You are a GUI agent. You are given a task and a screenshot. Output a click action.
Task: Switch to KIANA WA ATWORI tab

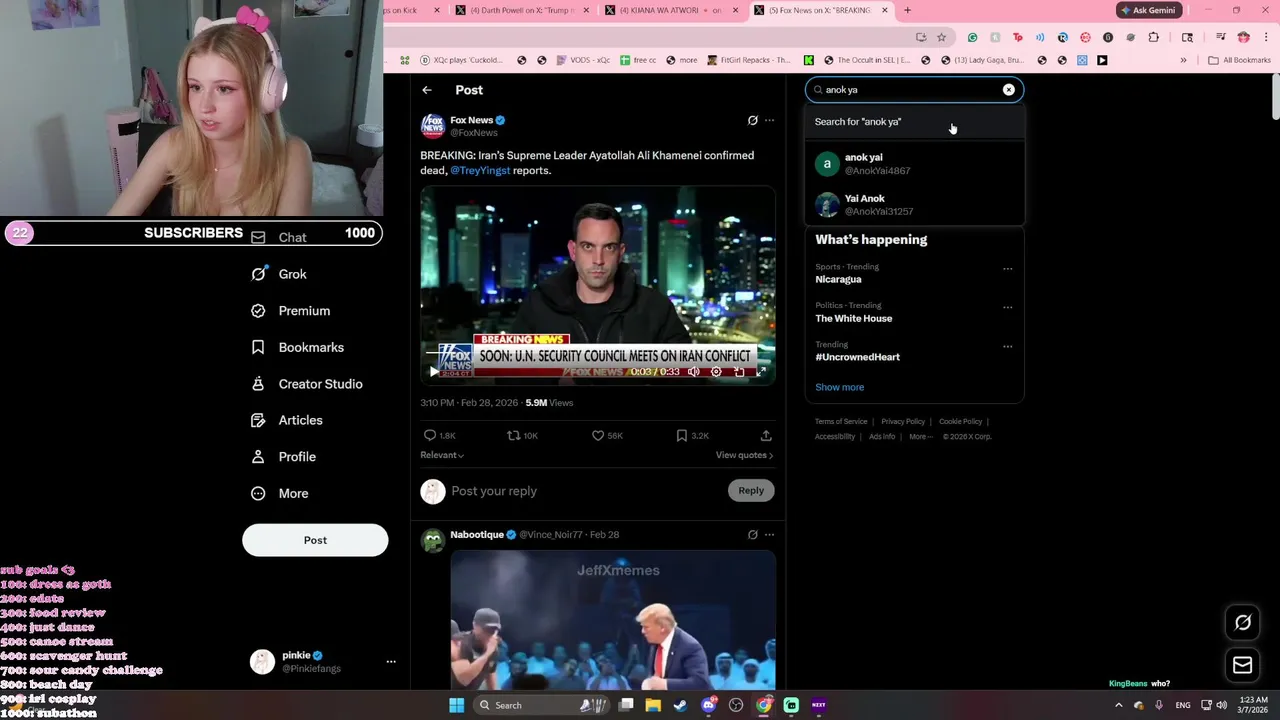(x=672, y=10)
